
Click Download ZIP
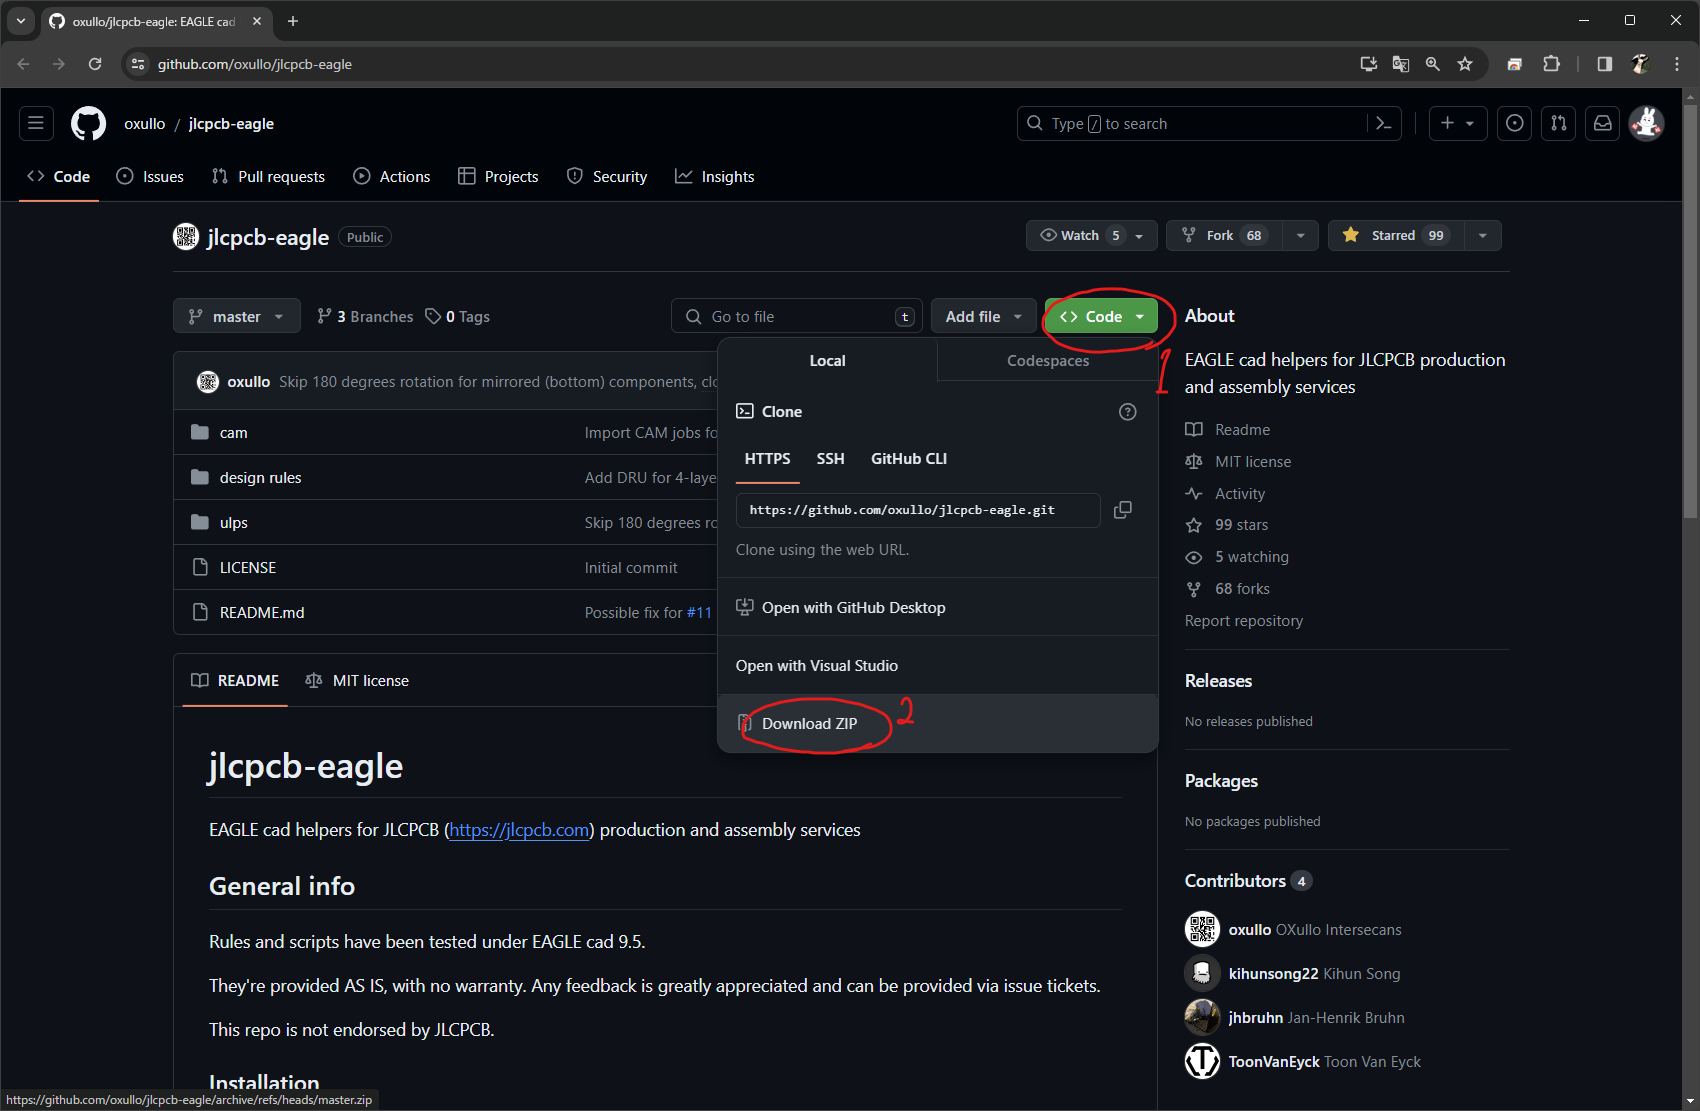click(x=809, y=724)
